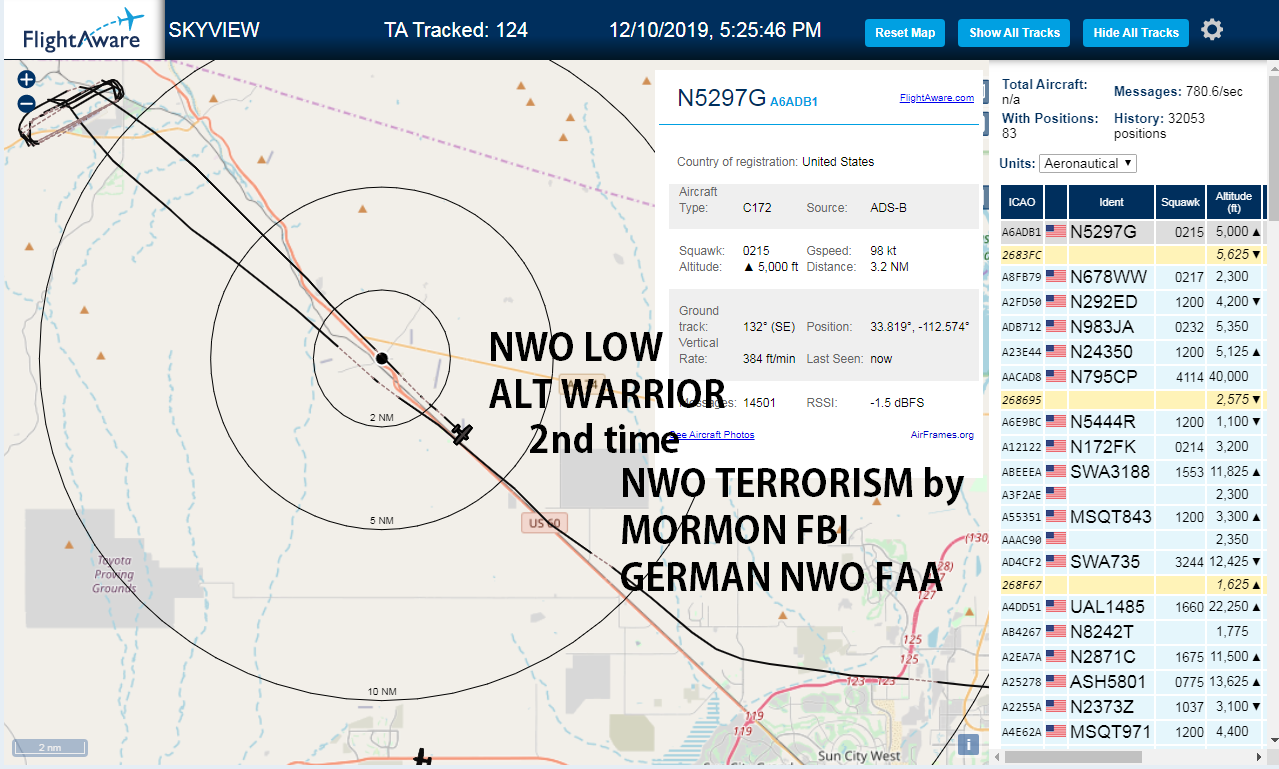This screenshot has width=1279, height=769.
Task: Select MSQT971 in aircraft list
Action: point(1111,732)
